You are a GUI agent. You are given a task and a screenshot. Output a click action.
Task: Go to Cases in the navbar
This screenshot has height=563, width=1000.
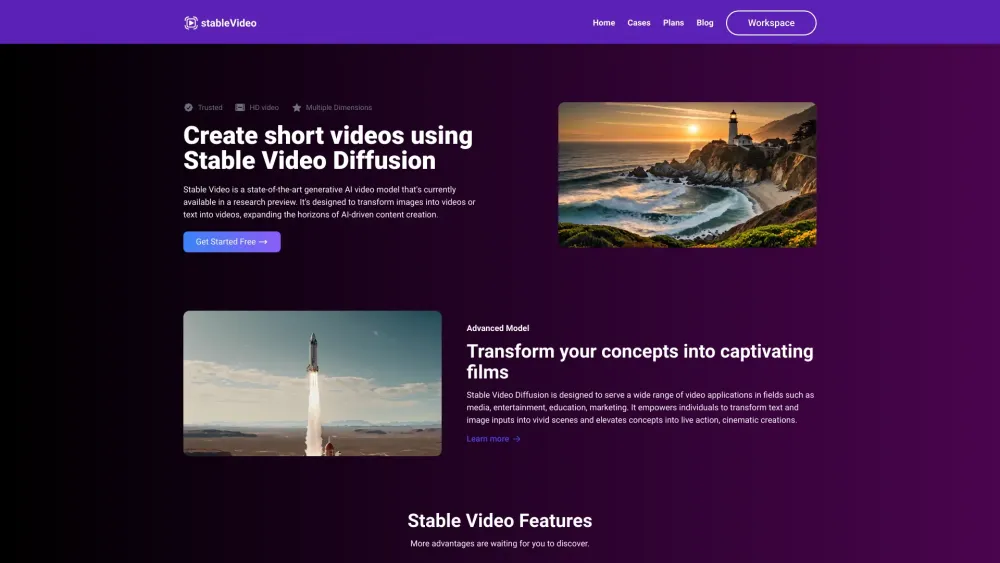[639, 23]
